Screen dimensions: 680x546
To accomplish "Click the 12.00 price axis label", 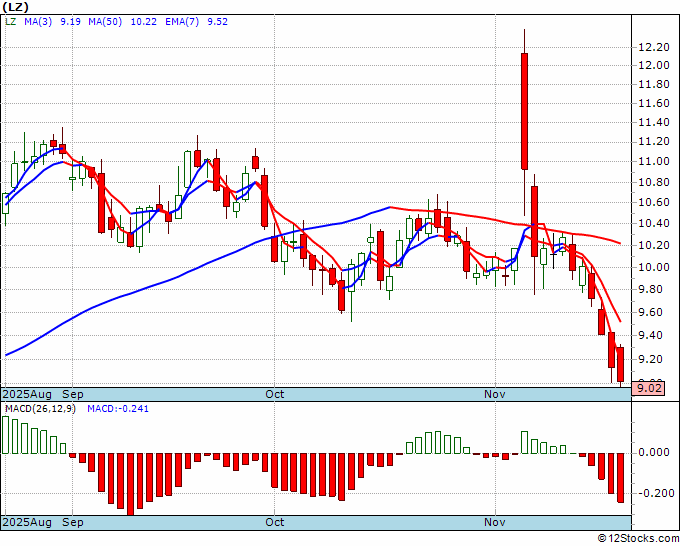I will [654, 65].
